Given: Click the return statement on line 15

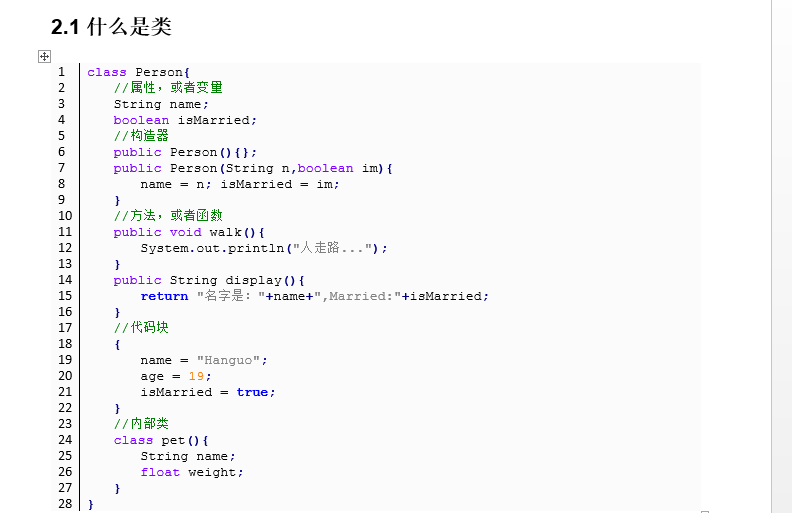Looking at the screenshot, I should [x=314, y=296].
